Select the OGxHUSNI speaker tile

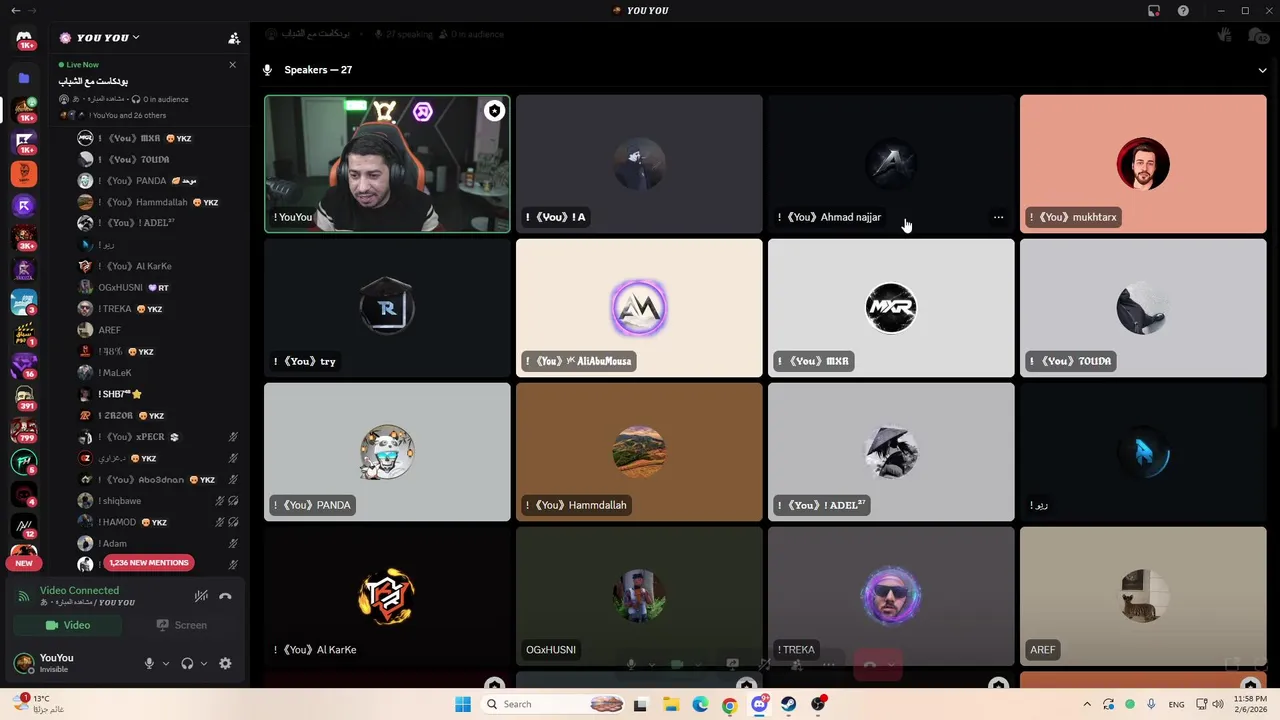639,596
